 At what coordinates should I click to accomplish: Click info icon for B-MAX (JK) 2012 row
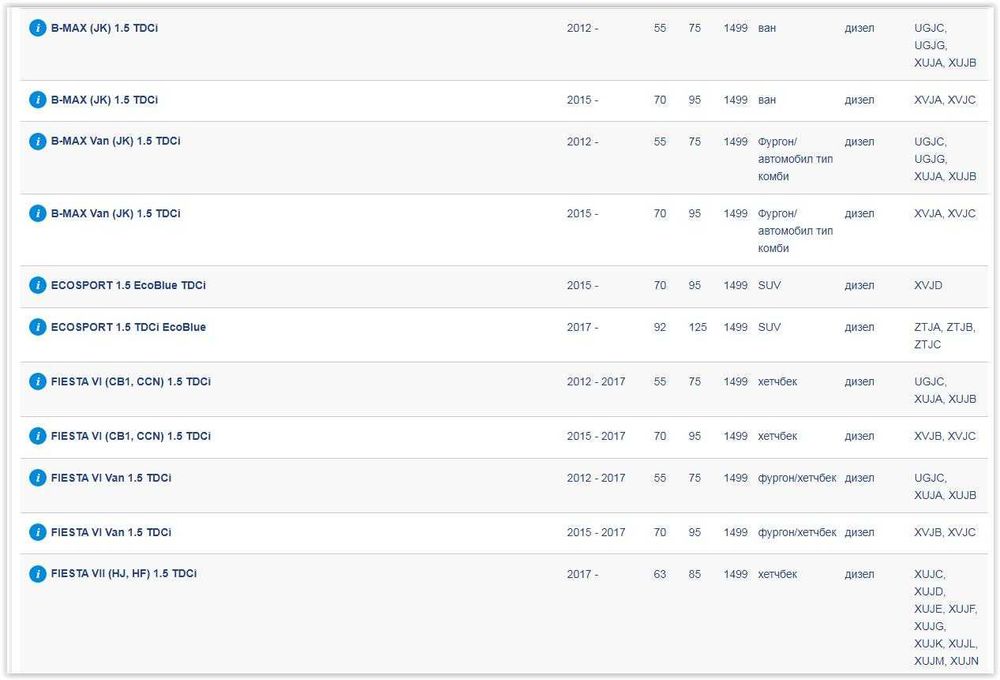(x=38, y=29)
